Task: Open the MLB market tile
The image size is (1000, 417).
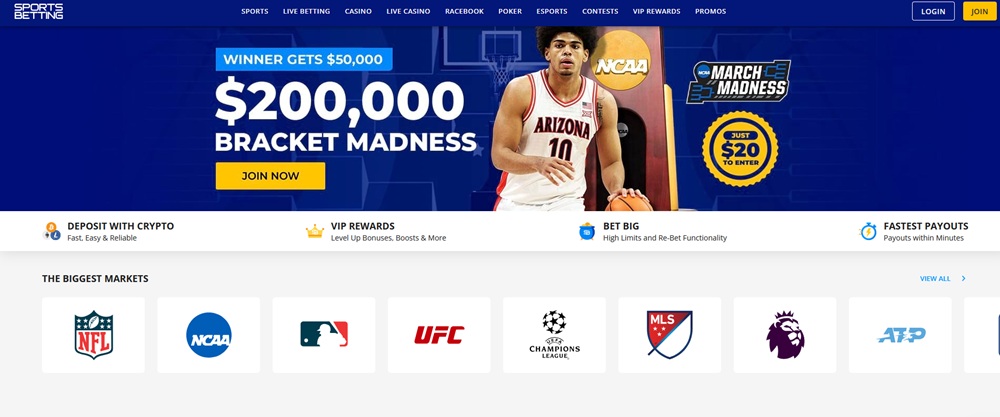Action: tap(324, 335)
